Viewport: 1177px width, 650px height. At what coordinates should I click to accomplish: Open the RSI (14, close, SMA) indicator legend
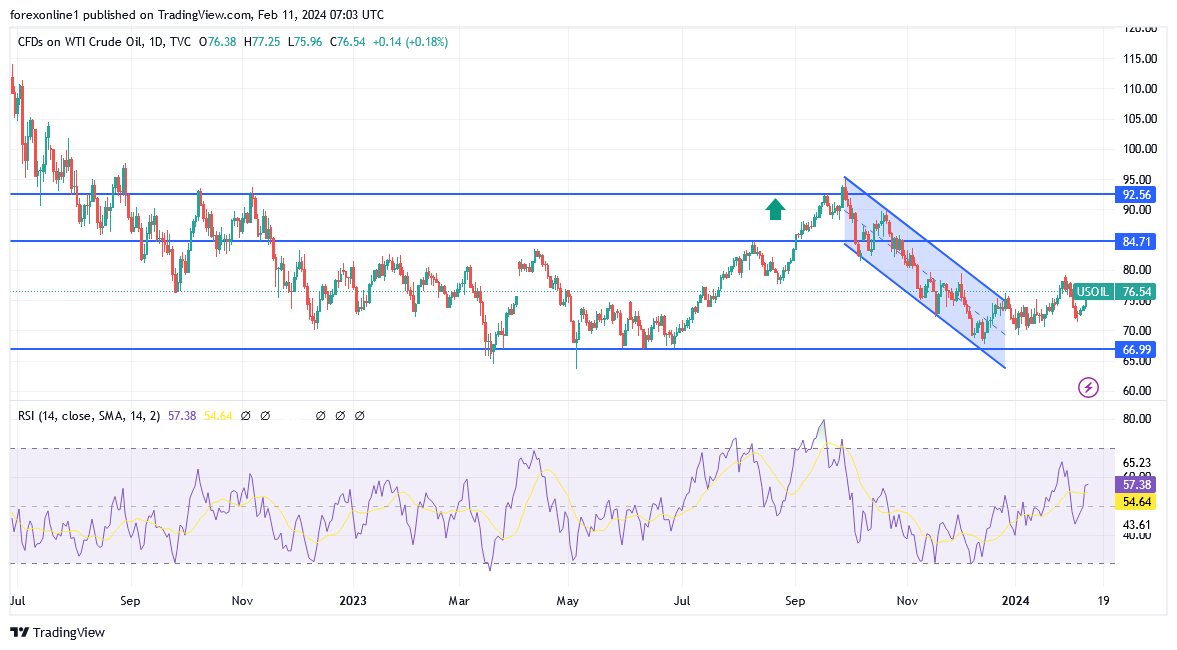pos(82,415)
